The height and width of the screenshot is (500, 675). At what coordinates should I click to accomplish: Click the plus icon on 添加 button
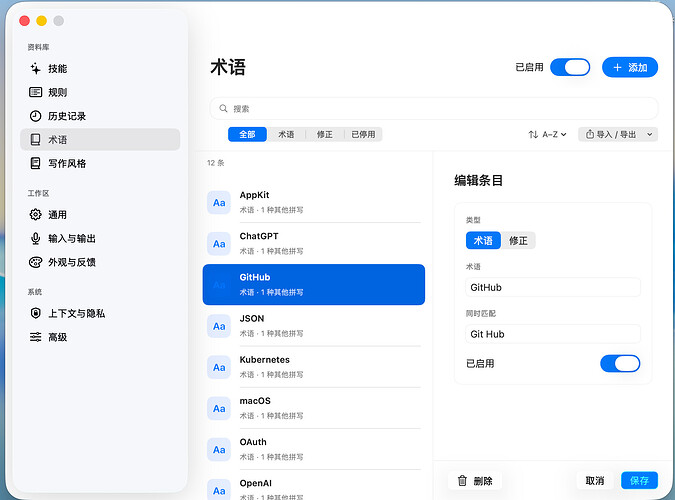(617, 68)
